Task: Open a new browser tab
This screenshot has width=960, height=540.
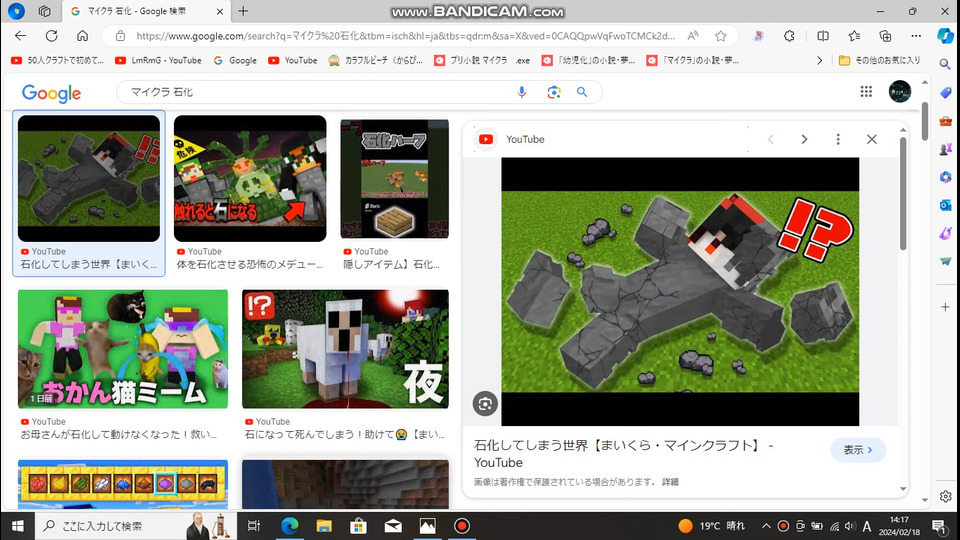Action: pyautogui.click(x=243, y=11)
